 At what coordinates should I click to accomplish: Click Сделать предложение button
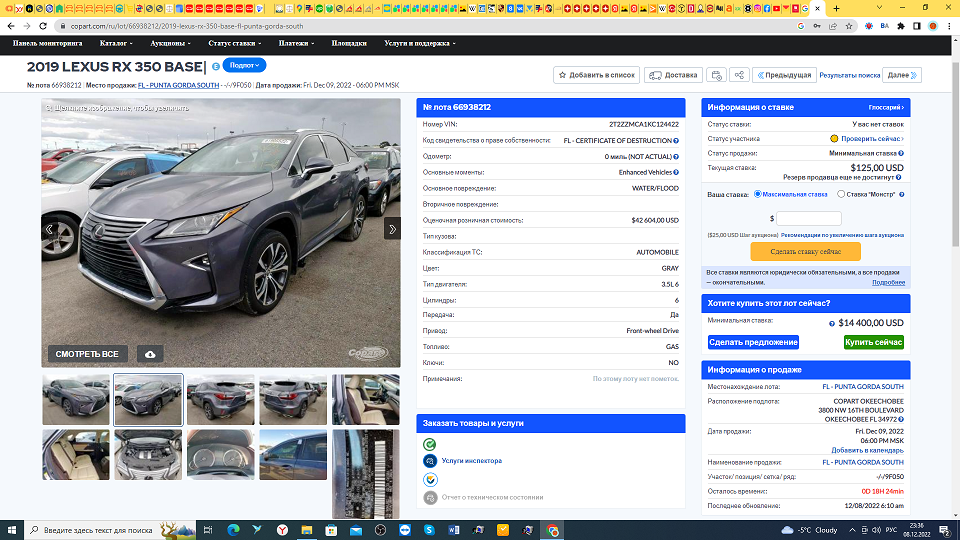(753, 342)
